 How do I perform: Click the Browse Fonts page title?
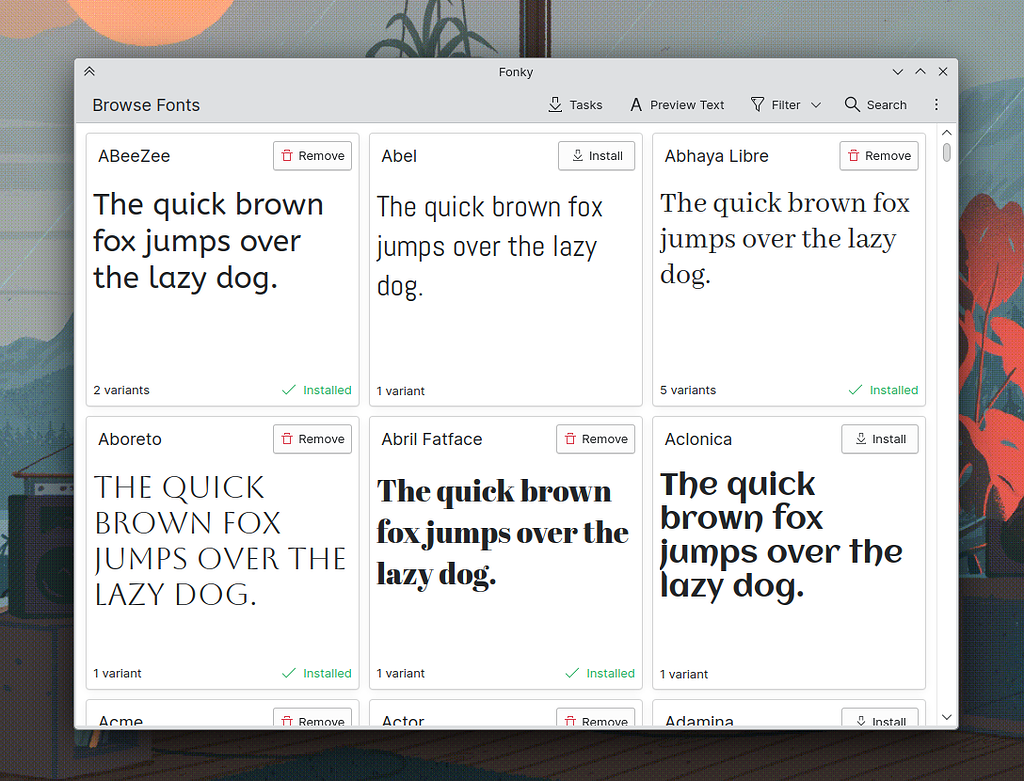(146, 105)
